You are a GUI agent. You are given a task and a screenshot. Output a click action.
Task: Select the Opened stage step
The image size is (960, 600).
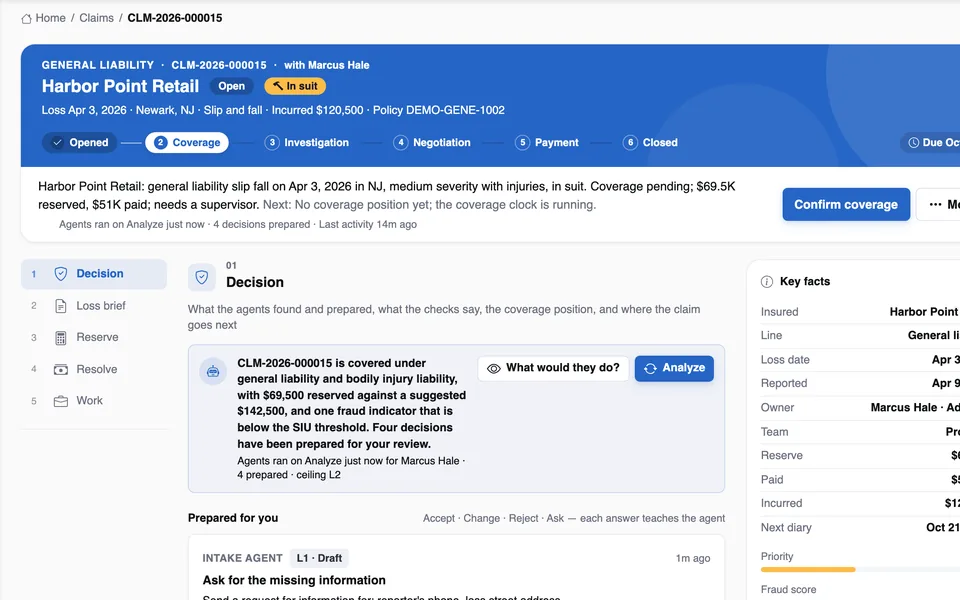pyautogui.click(x=80, y=143)
